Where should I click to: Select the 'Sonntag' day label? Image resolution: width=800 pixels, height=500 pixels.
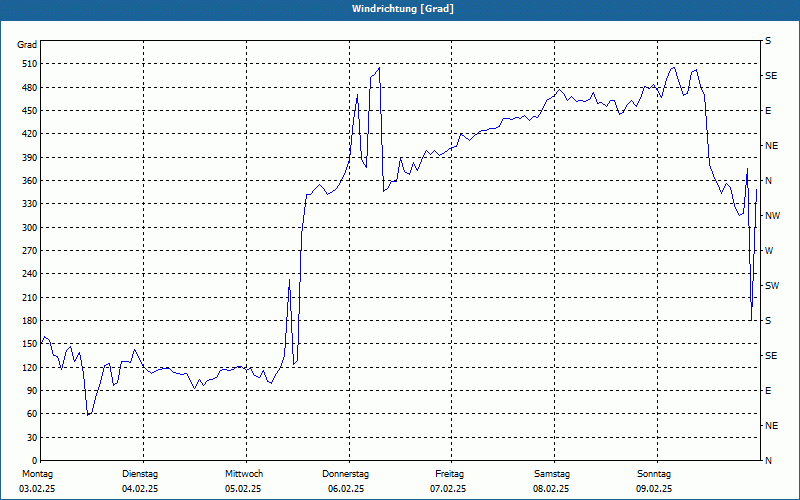(654, 474)
